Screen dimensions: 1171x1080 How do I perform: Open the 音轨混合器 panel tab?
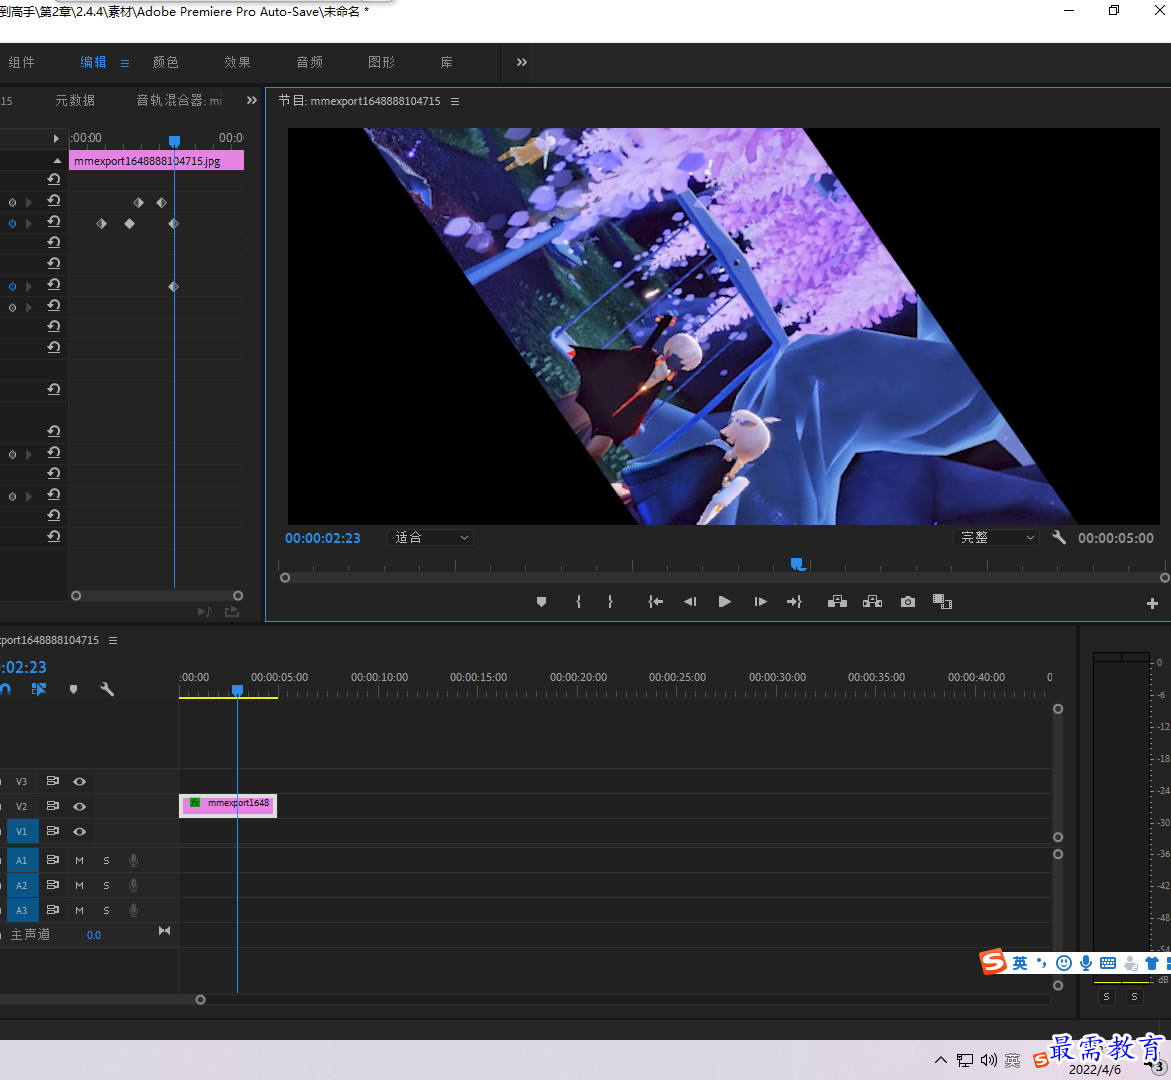pos(178,100)
